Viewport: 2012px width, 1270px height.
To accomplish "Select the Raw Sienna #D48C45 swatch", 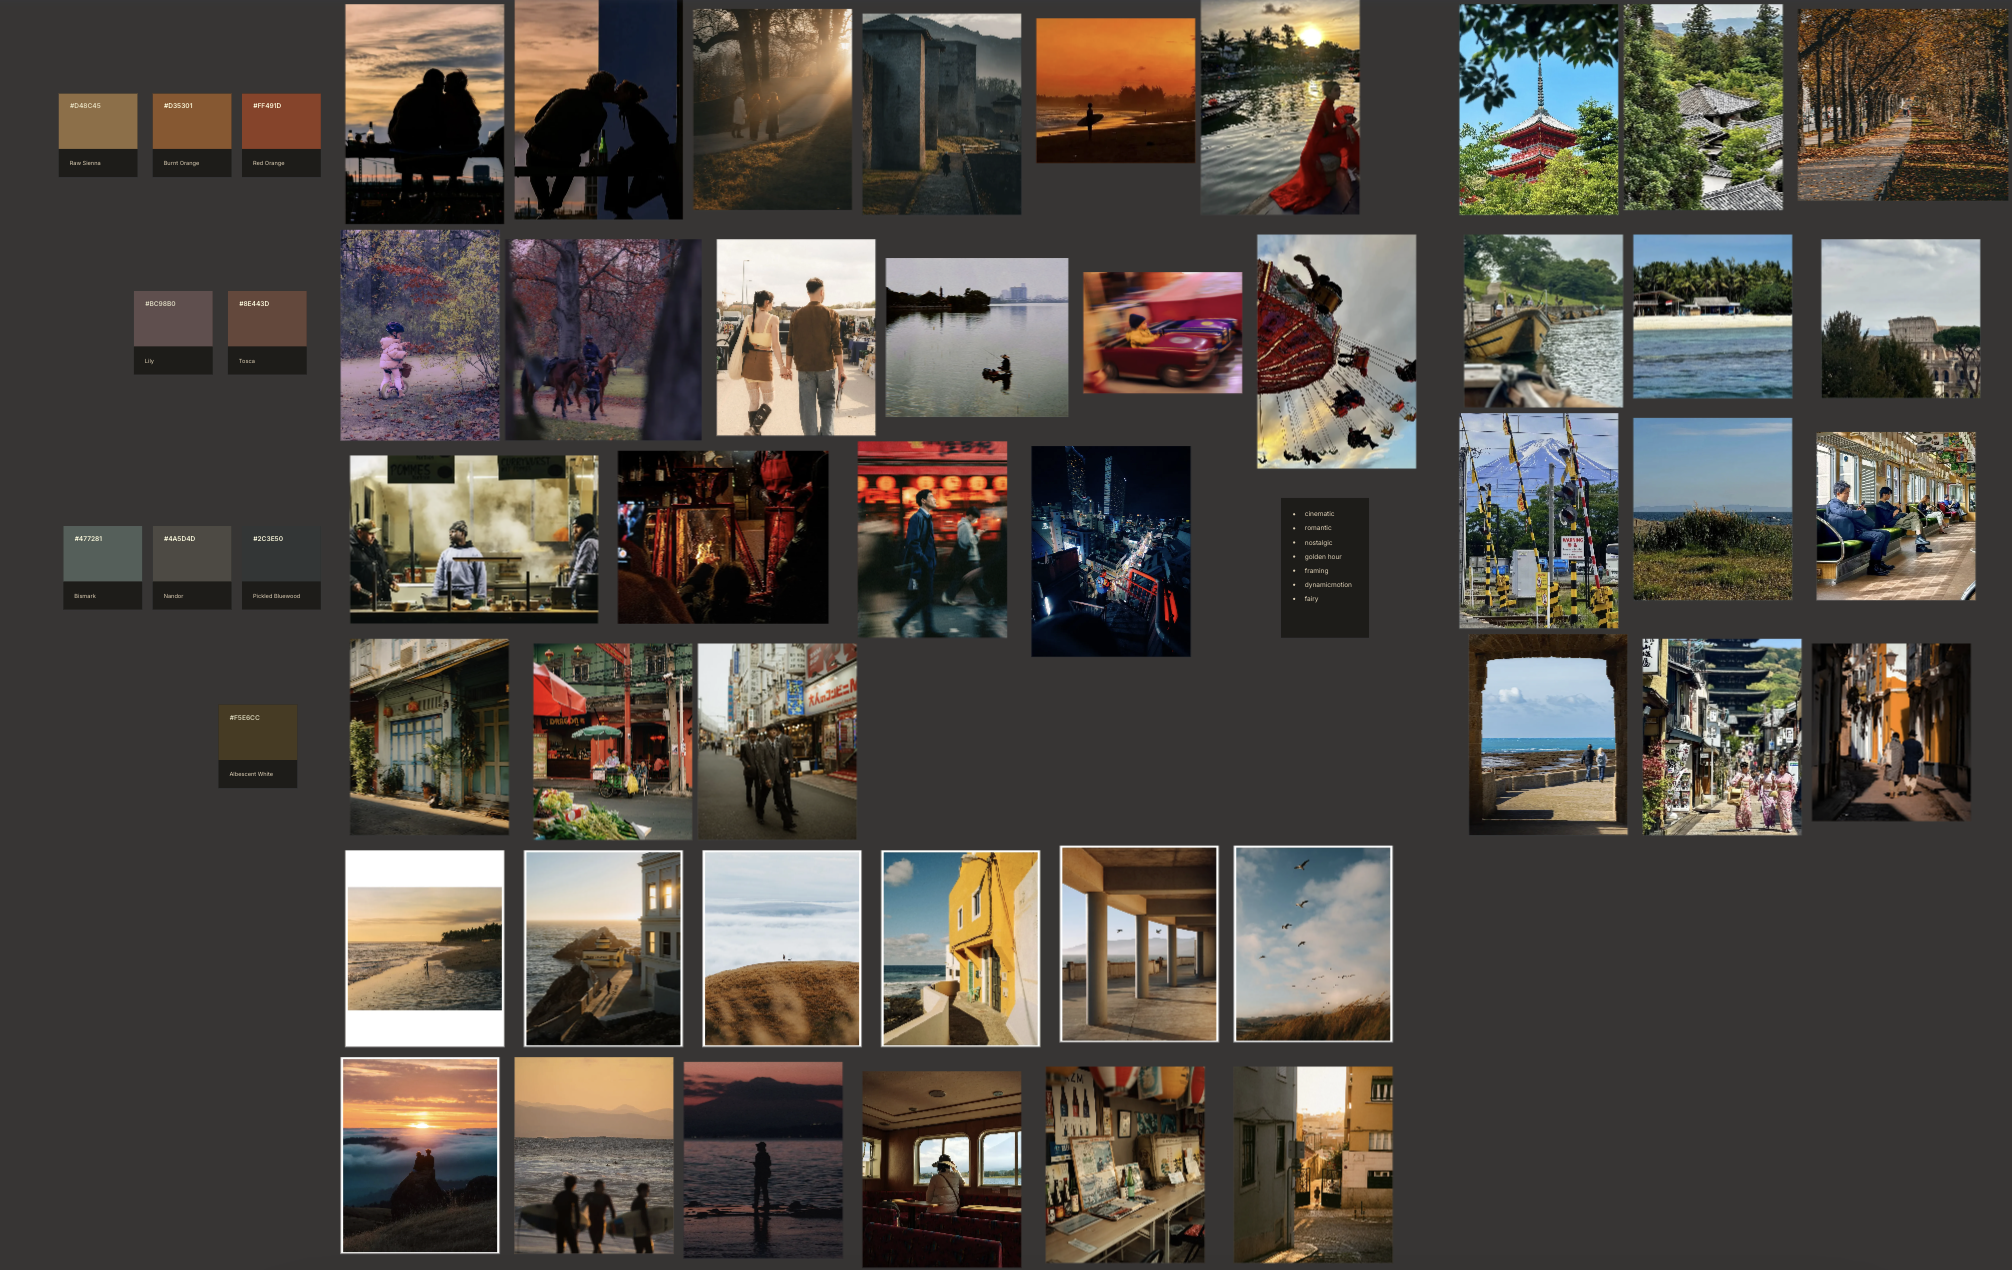I will pyautogui.click(x=98, y=135).
